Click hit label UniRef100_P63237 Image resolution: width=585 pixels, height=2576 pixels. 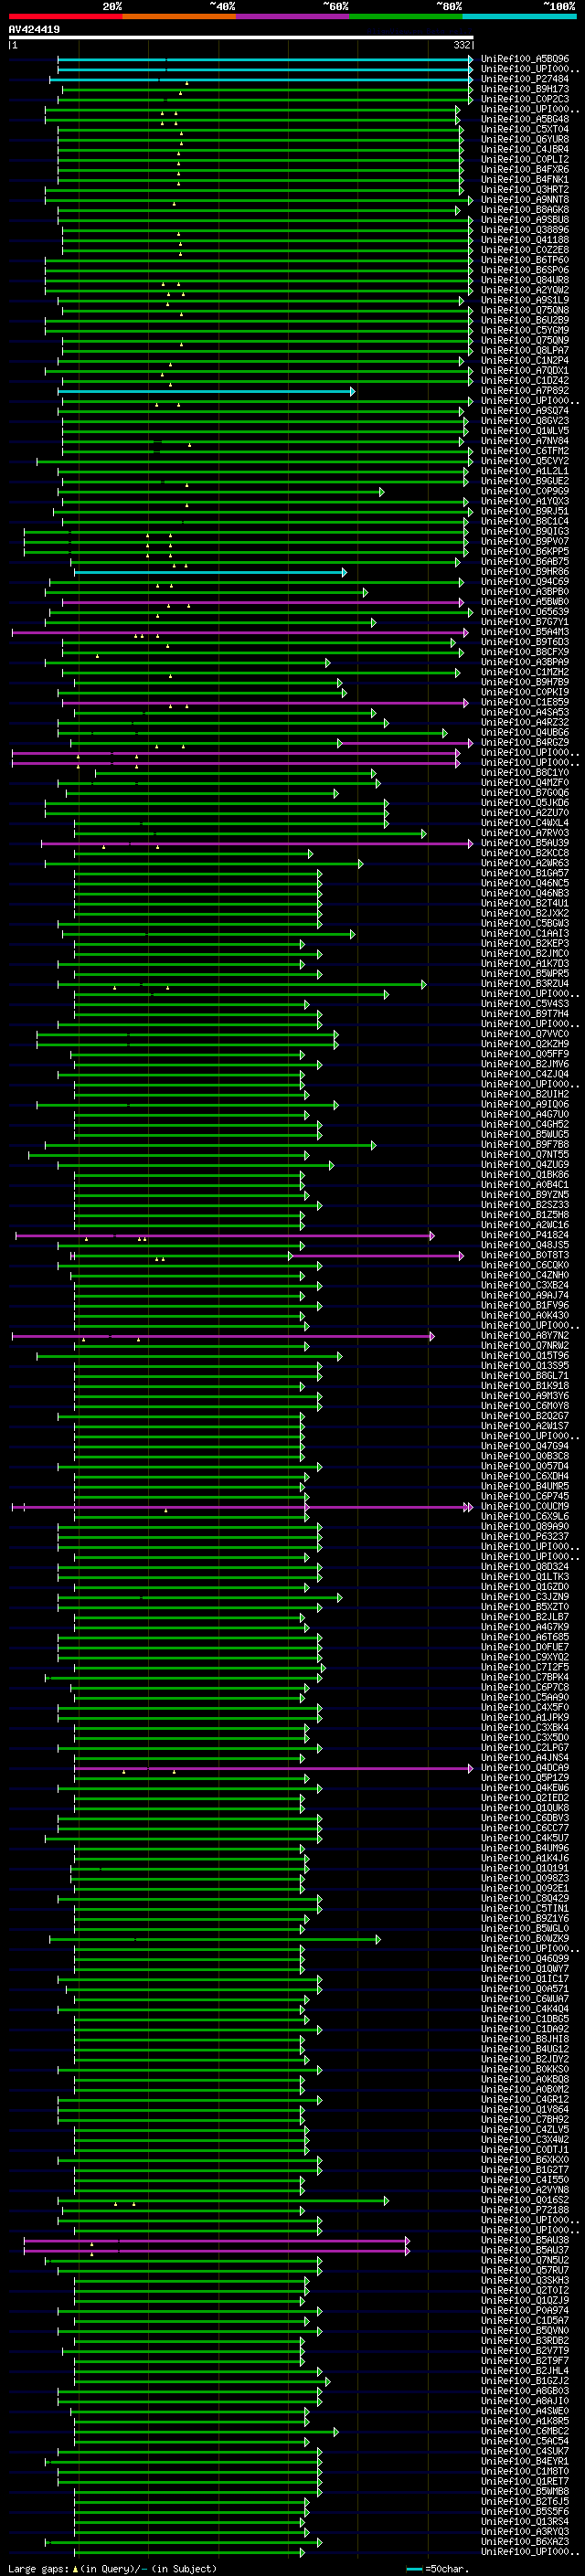[x=525, y=1537]
